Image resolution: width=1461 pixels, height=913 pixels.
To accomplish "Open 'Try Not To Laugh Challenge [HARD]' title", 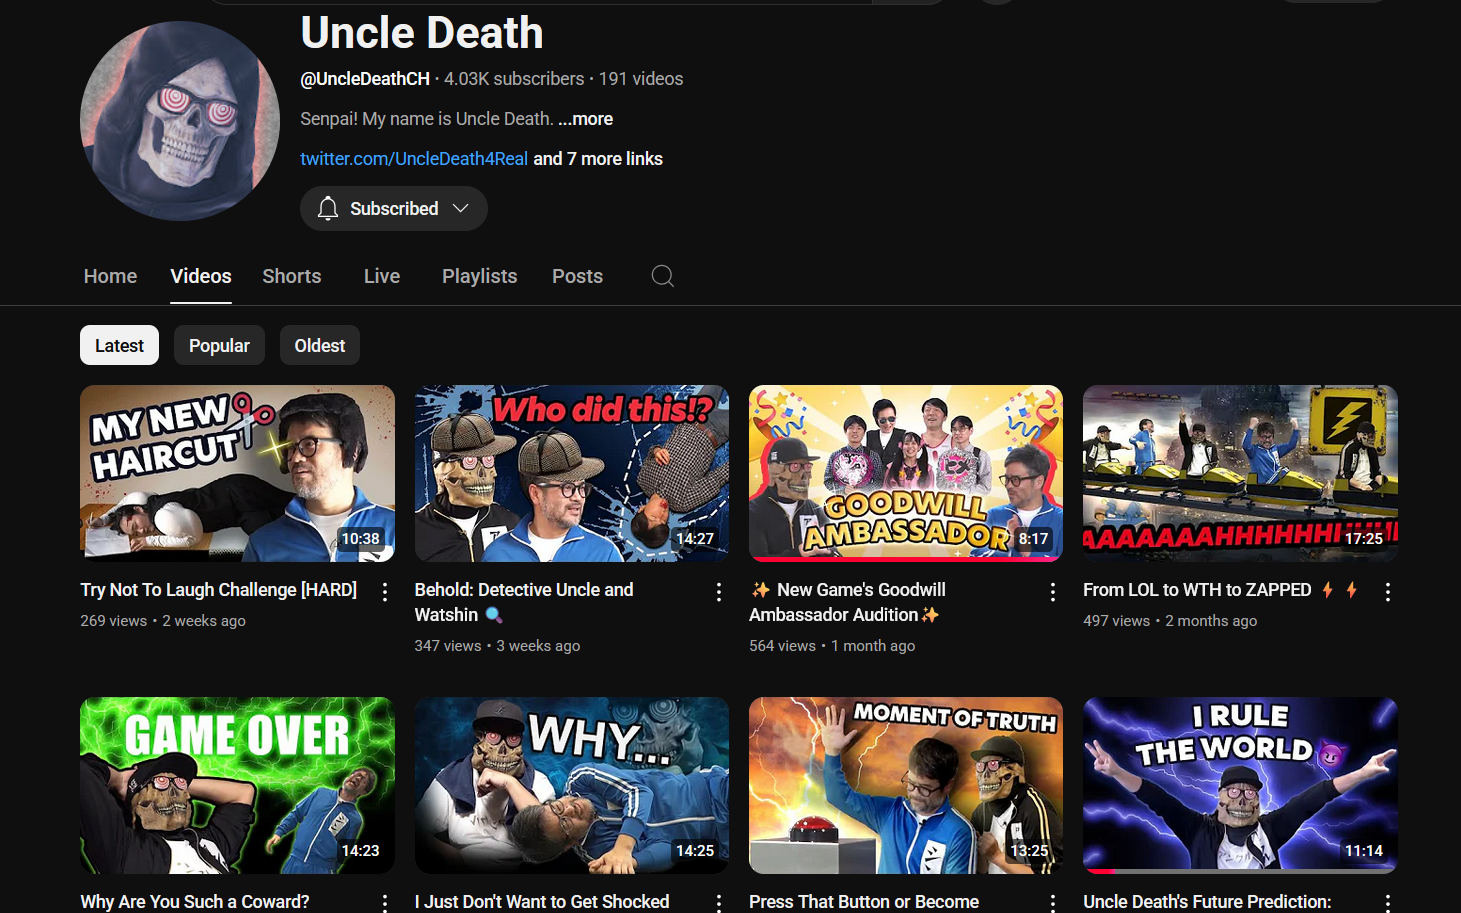I will [219, 590].
